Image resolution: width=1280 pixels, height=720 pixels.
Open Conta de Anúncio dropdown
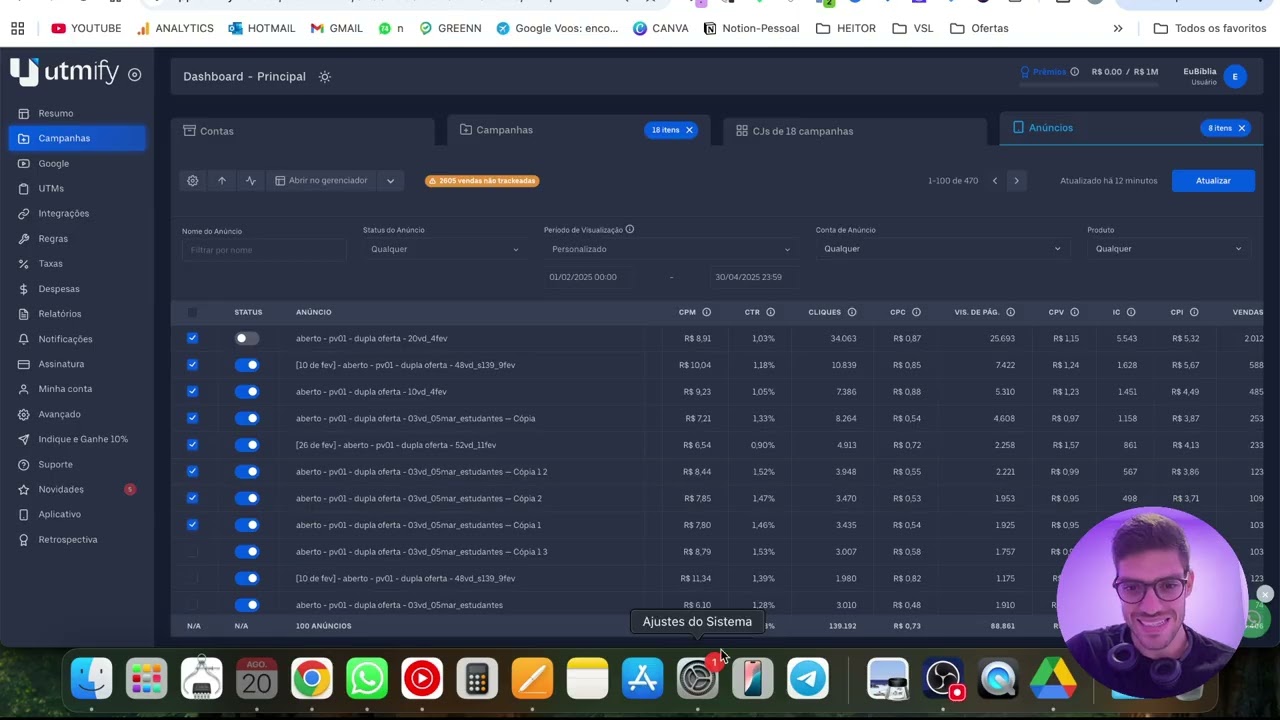pyautogui.click(x=941, y=249)
